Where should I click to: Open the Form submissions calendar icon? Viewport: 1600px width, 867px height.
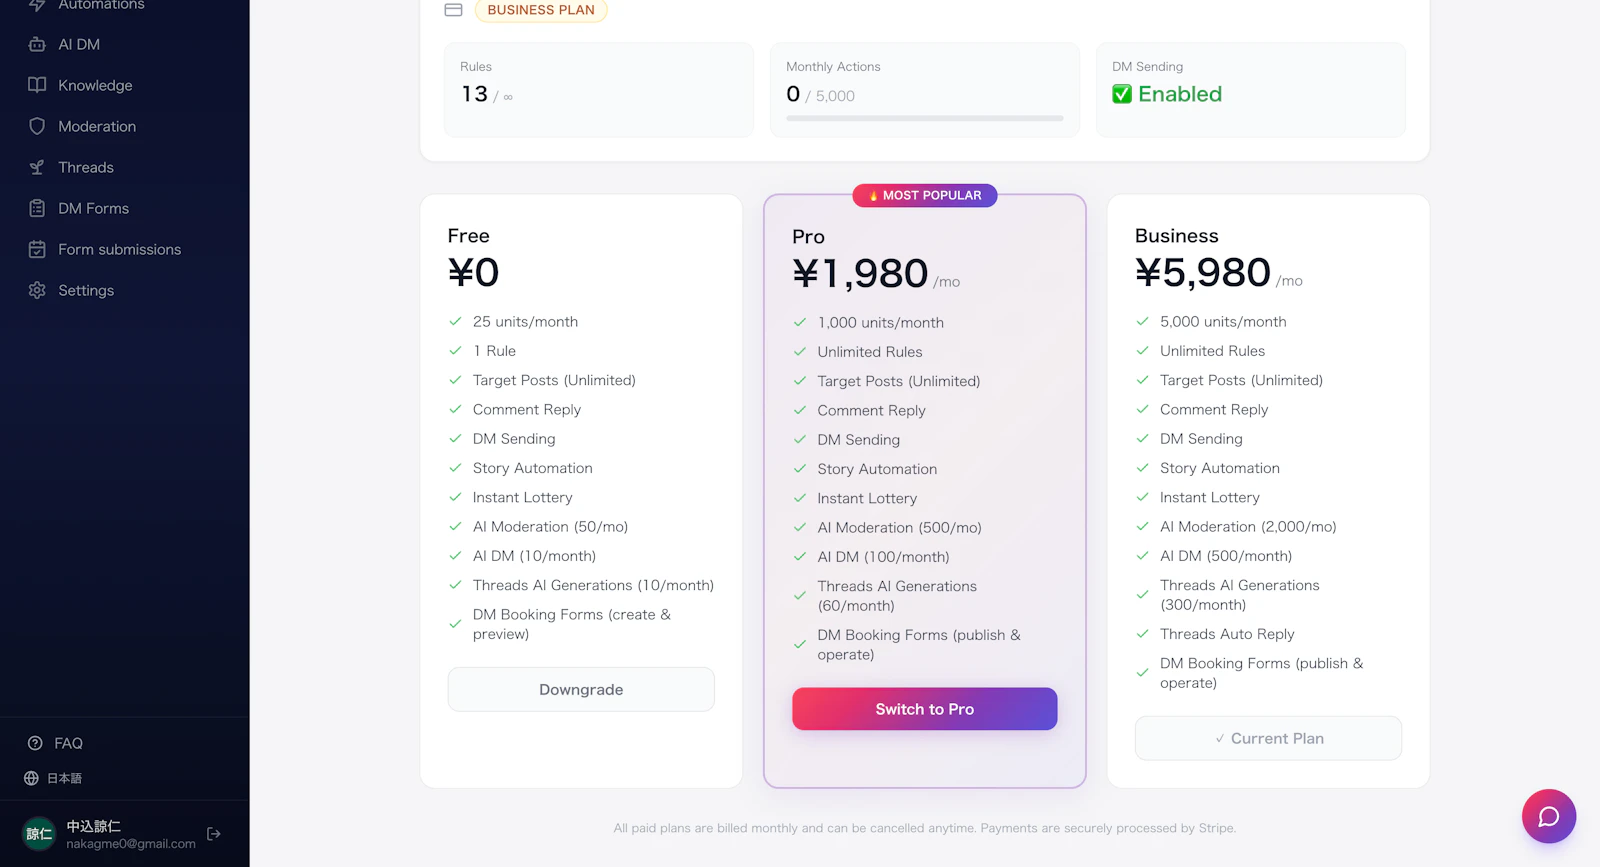pos(37,249)
